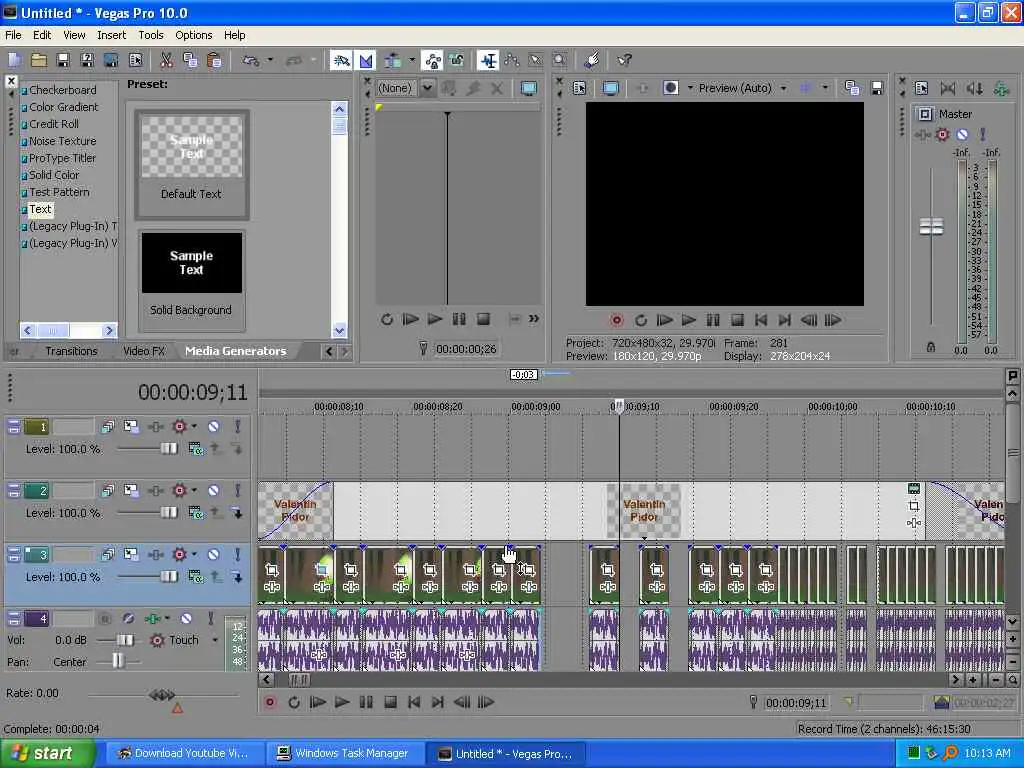The image size is (1024, 768).
Task: Switch to the Video FX tab
Action: pyautogui.click(x=144, y=351)
